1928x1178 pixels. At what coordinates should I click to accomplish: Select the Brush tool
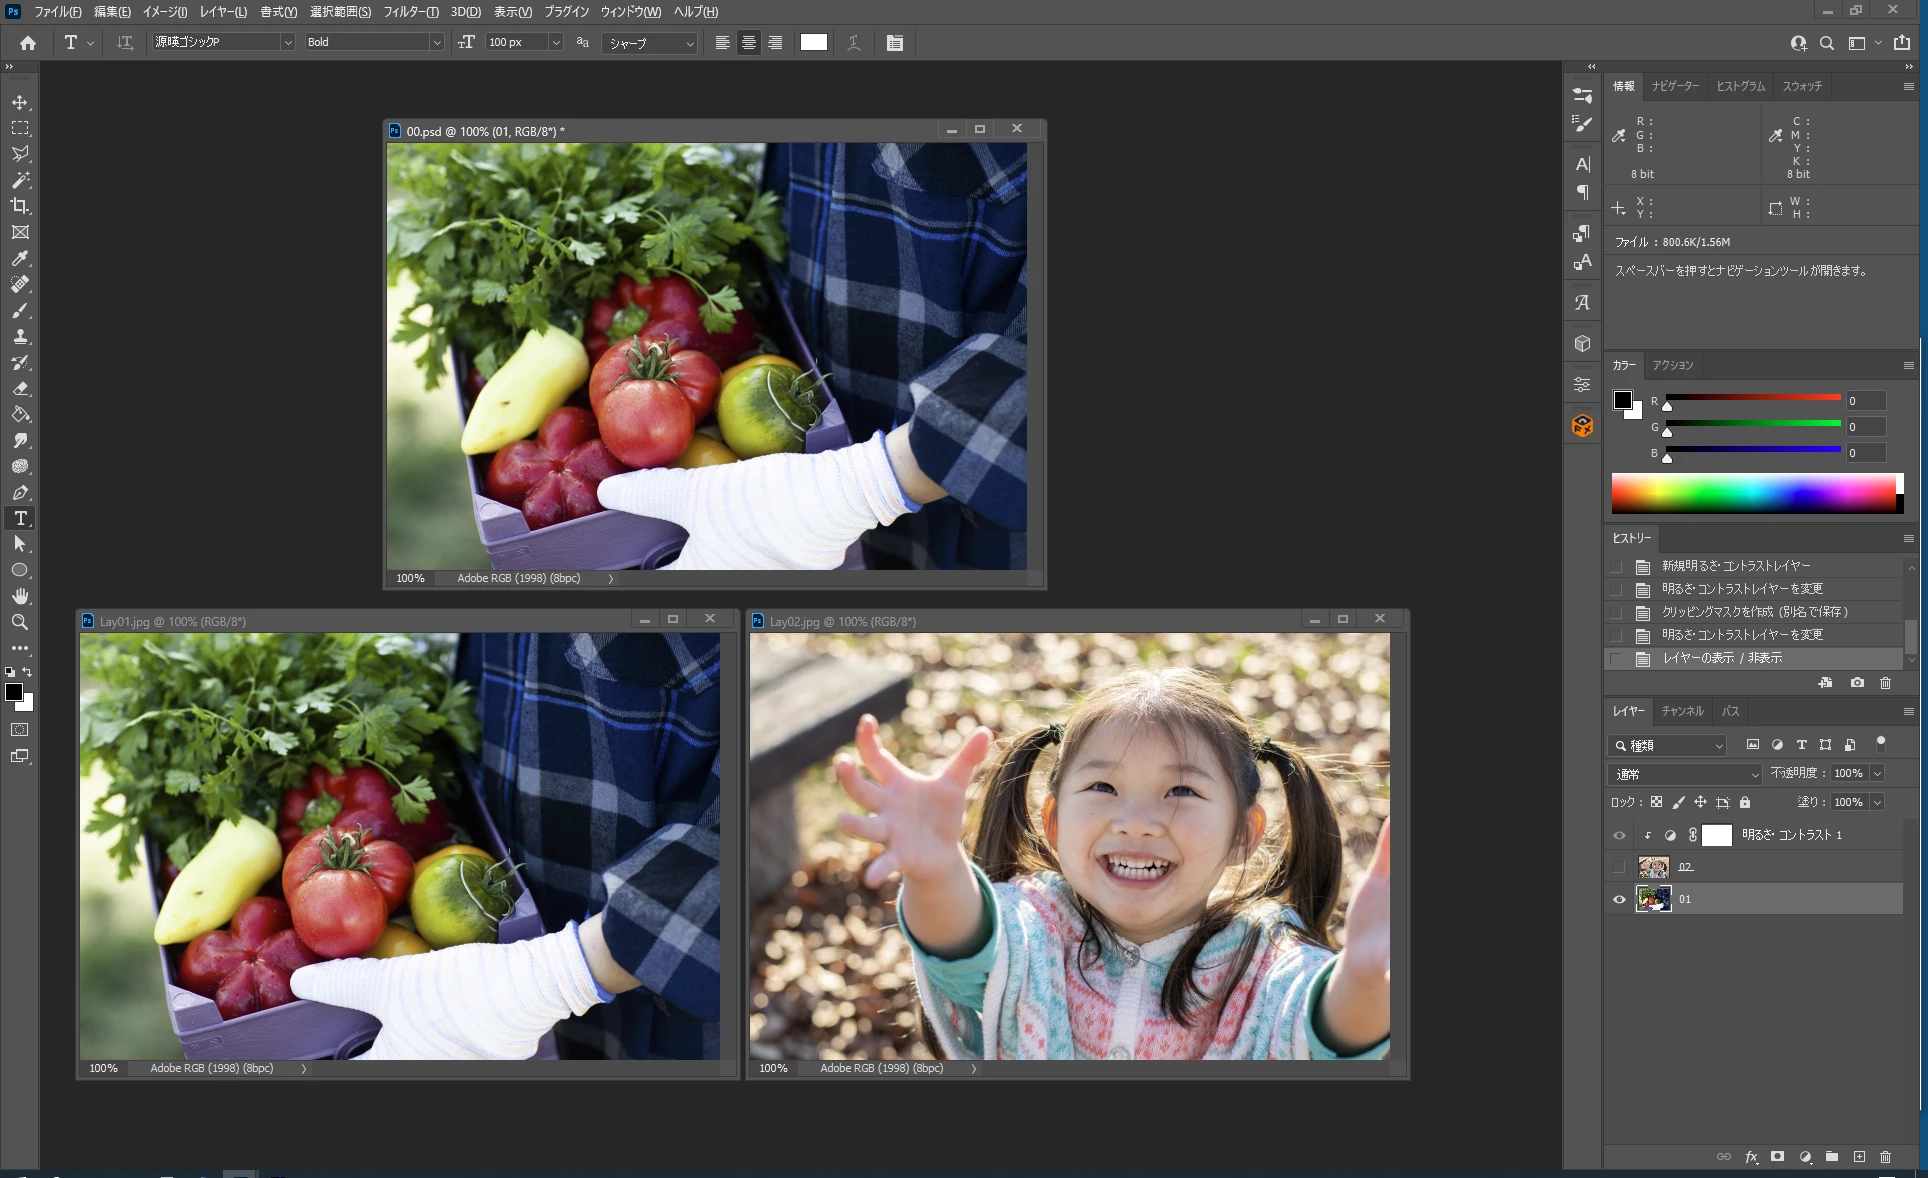tap(20, 310)
